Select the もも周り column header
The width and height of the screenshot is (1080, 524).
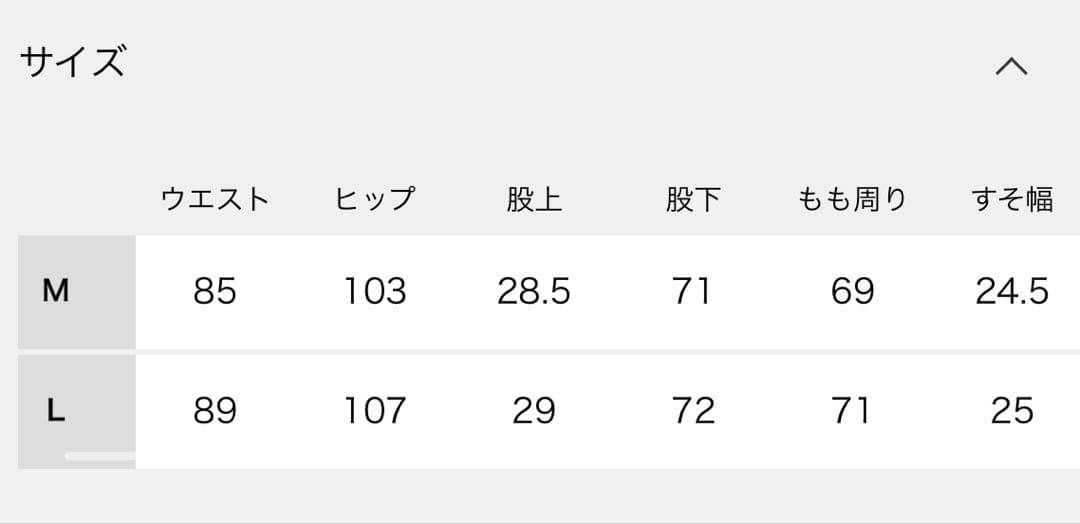(x=852, y=199)
